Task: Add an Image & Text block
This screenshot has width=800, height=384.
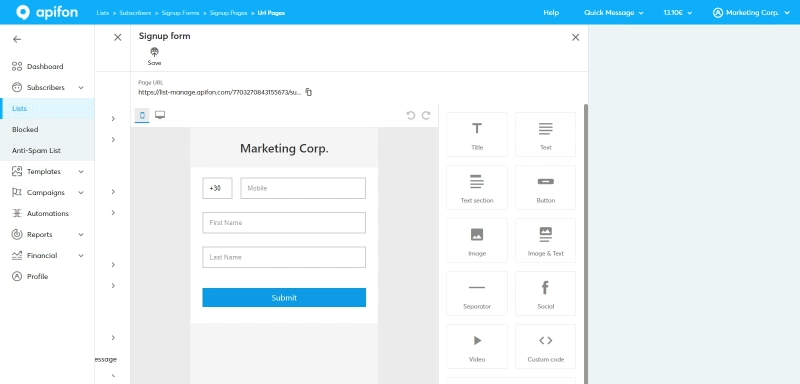Action: [x=545, y=241]
